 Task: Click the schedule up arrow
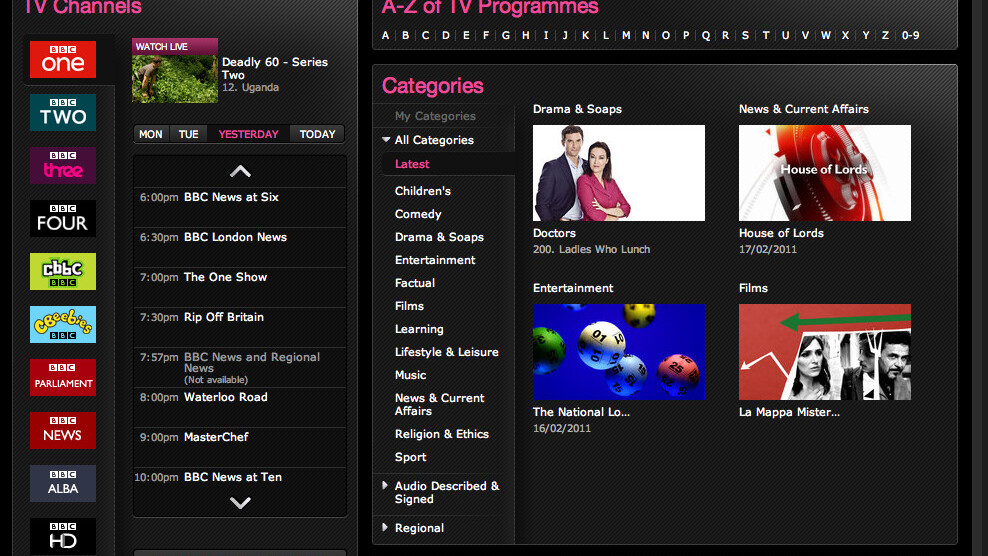point(240,171)
